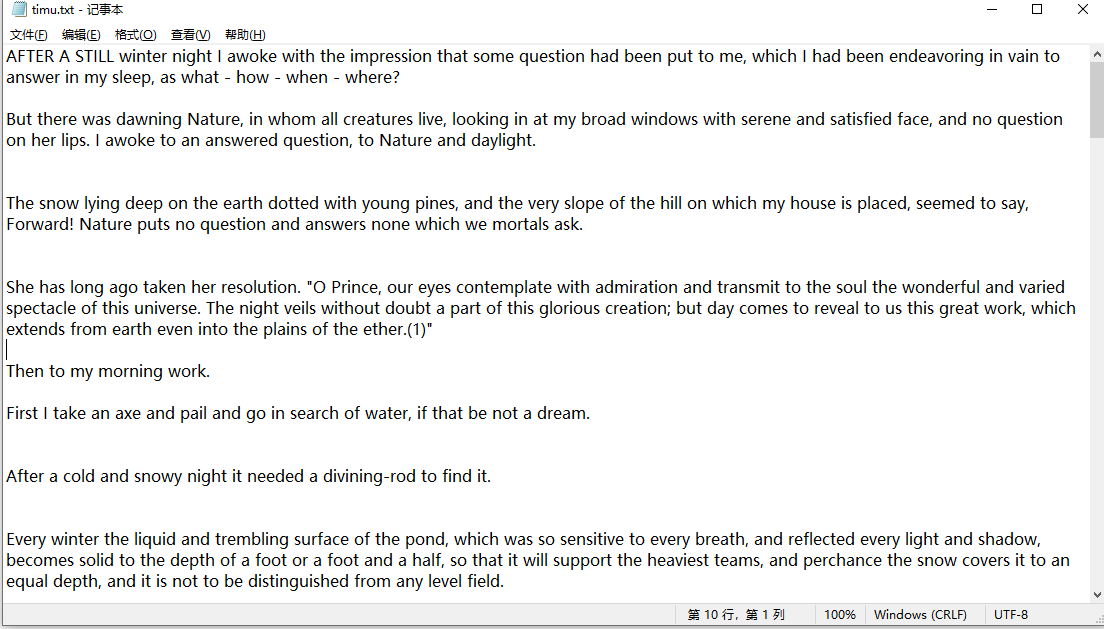
Task: Maximize the Notepad window
Action: [x=1037, y=10]
